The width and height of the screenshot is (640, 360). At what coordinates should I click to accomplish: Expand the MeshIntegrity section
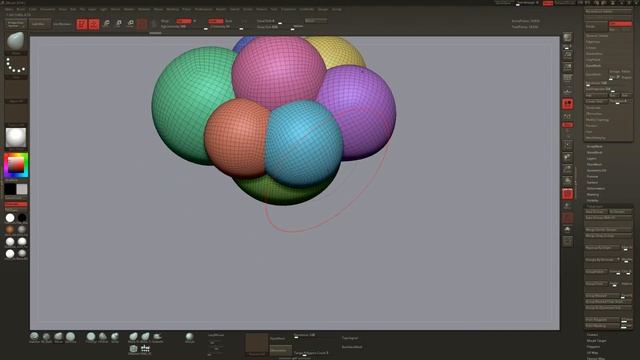pos(596,138)
